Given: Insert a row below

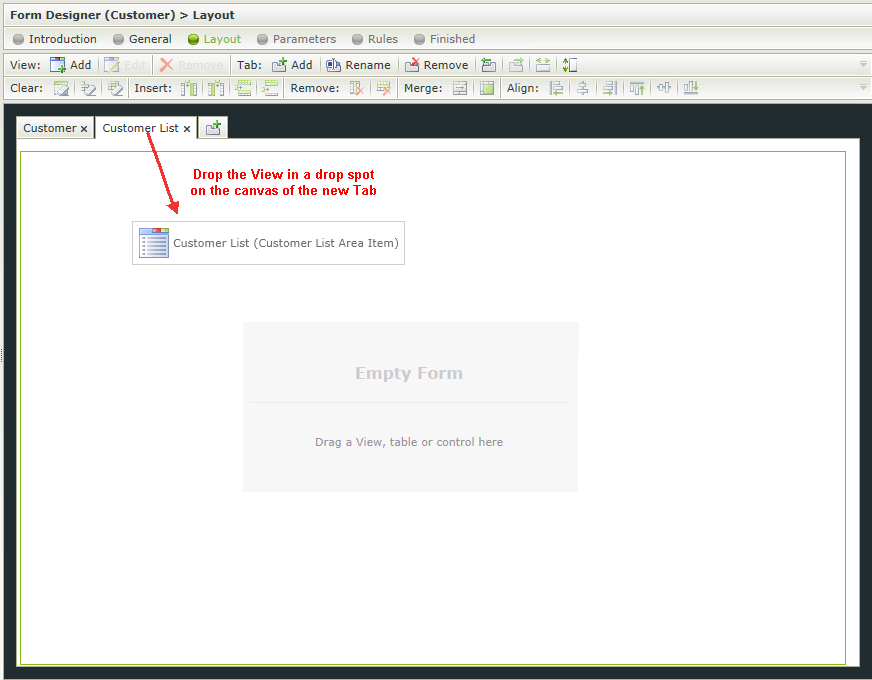Looking at the screenshot, I should (x=270, y=88).
